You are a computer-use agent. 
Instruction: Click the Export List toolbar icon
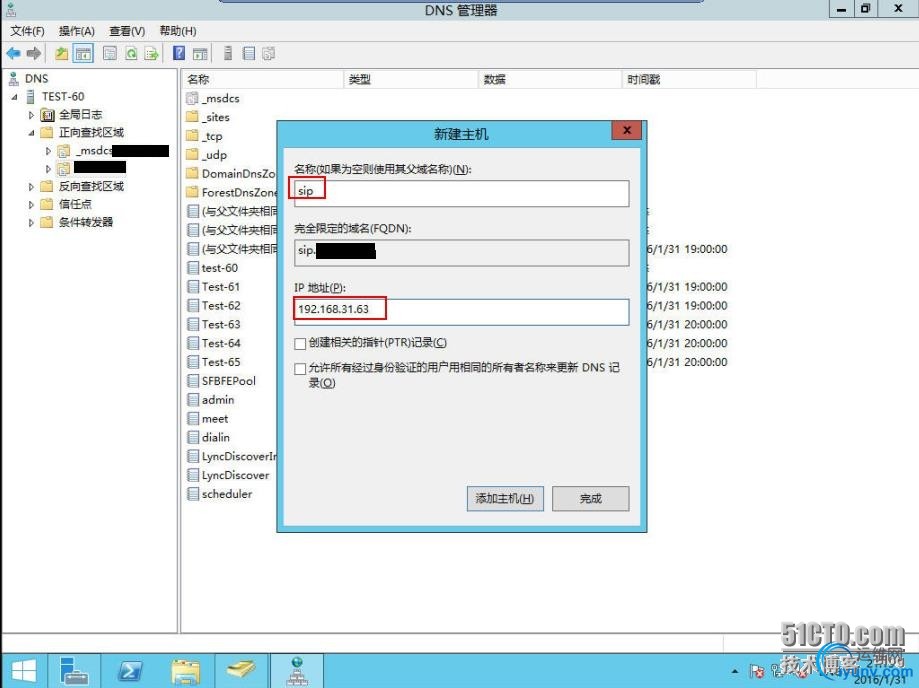click(152, 54)
